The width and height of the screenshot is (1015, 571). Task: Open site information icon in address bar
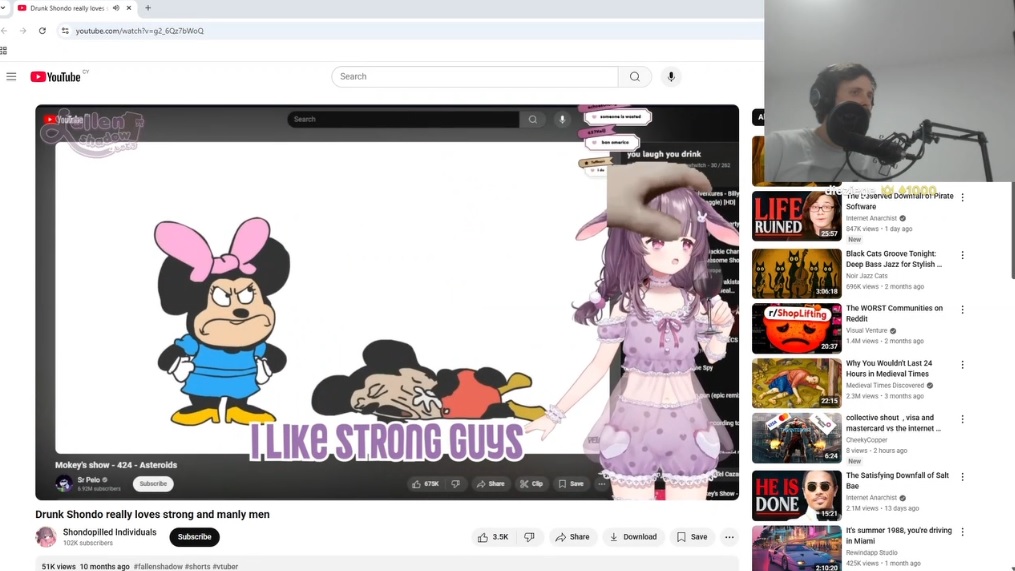pyautogui.click(x=65, y=30)
